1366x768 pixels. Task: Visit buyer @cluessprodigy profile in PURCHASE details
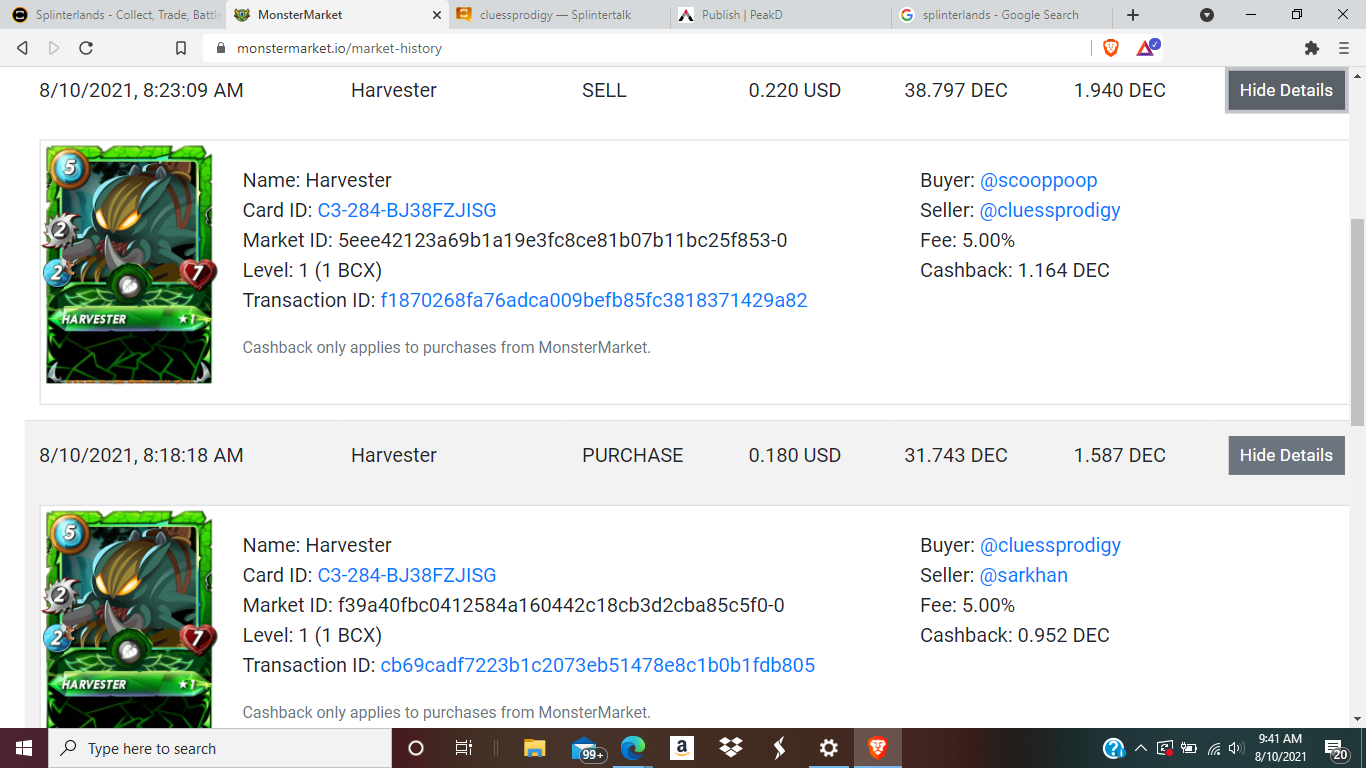[x=1050, y=545]
